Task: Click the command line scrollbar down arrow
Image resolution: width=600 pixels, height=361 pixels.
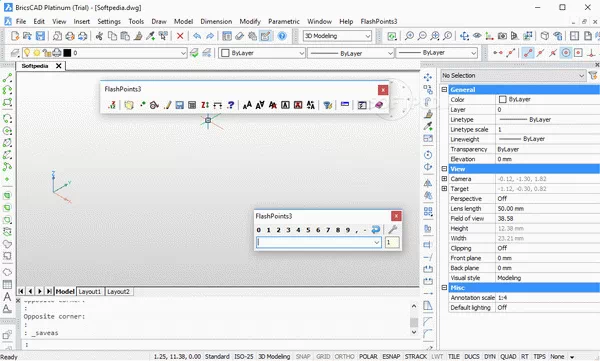Action: coord(414,332)
